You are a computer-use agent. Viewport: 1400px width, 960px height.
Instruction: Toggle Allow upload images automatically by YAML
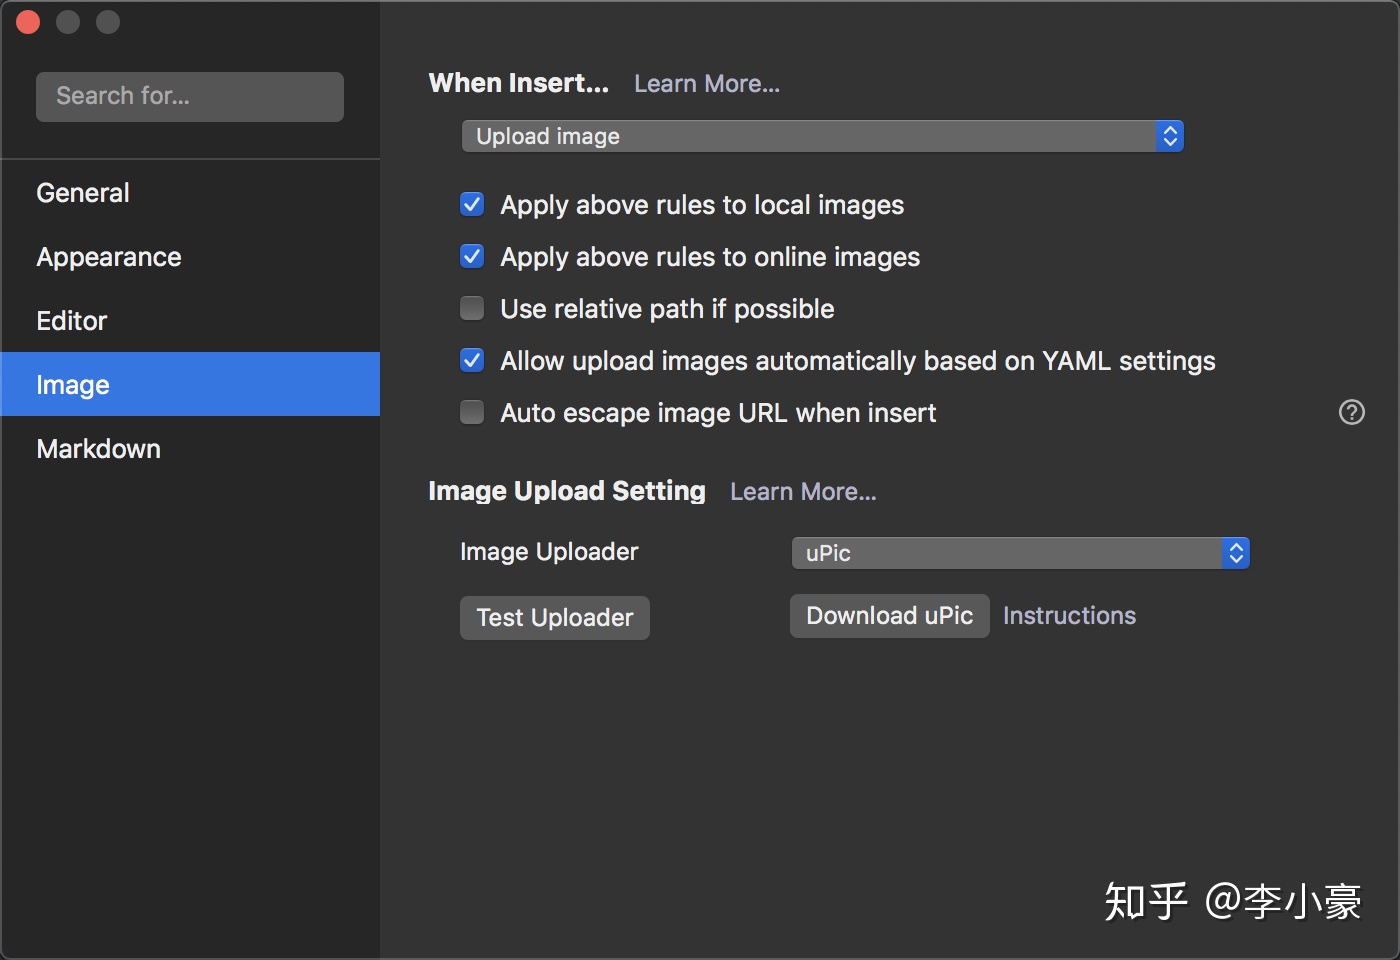click(x=472, y=361)
